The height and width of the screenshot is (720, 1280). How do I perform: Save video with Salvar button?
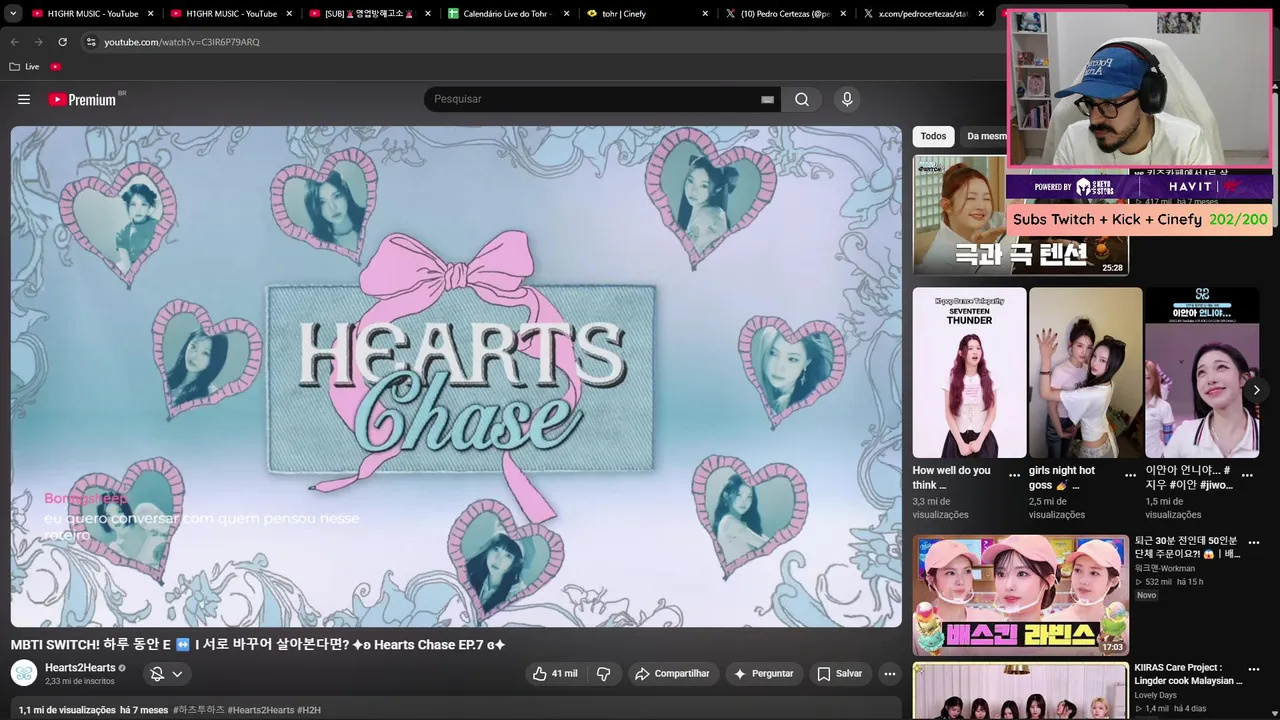coord(840,674)
